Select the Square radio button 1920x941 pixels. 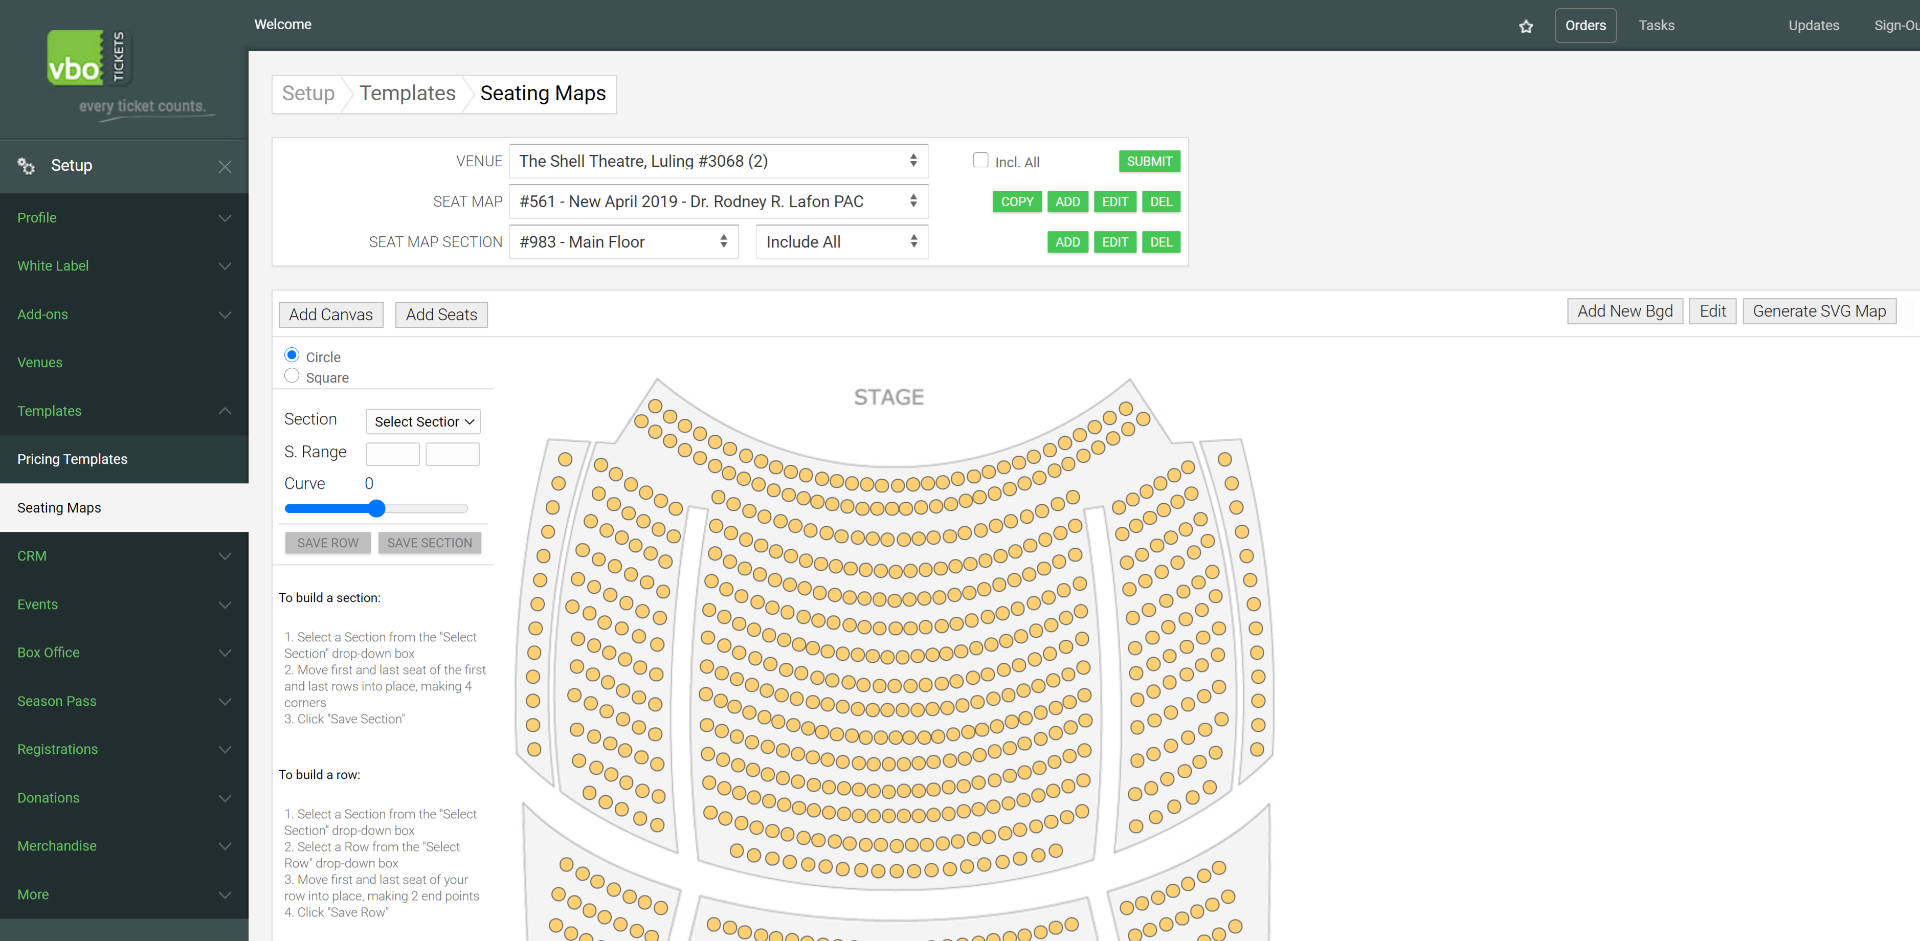[291, 376]
